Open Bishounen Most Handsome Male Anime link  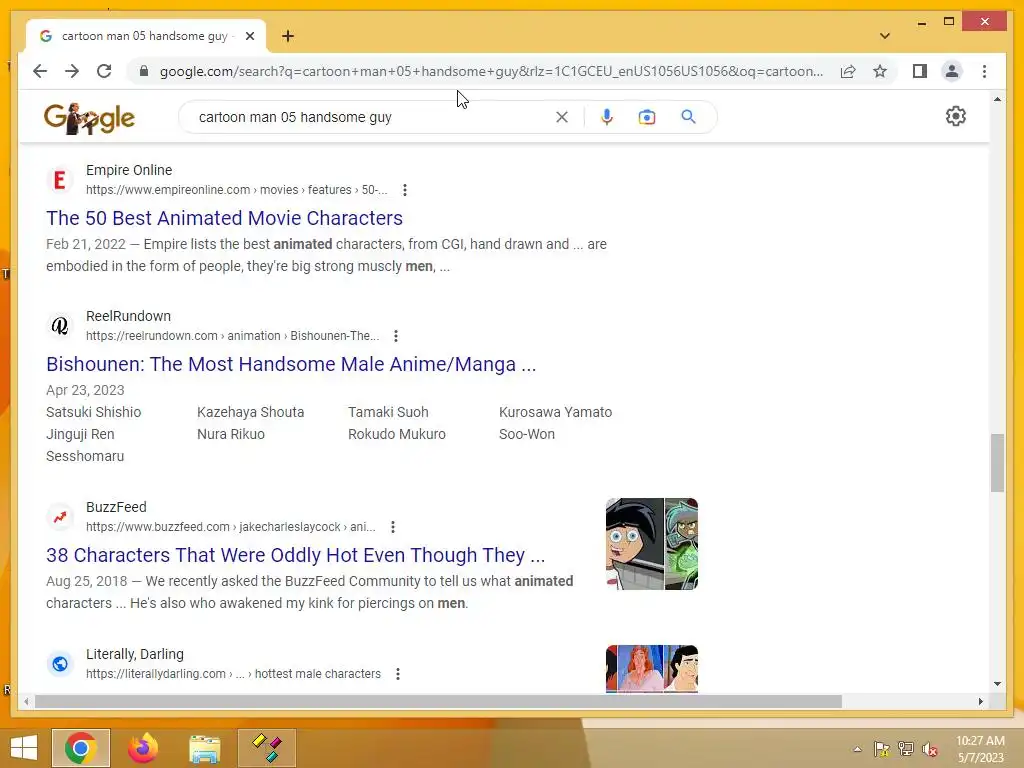(x=291, y=364)
